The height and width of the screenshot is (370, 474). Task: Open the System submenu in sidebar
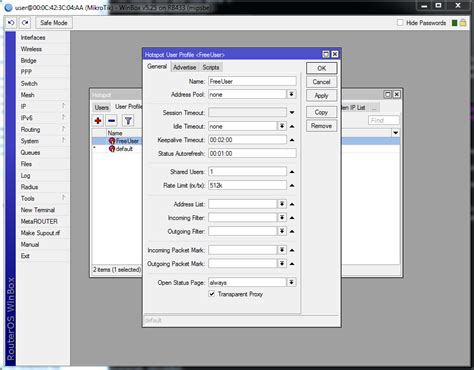click(x=43, y=141)
